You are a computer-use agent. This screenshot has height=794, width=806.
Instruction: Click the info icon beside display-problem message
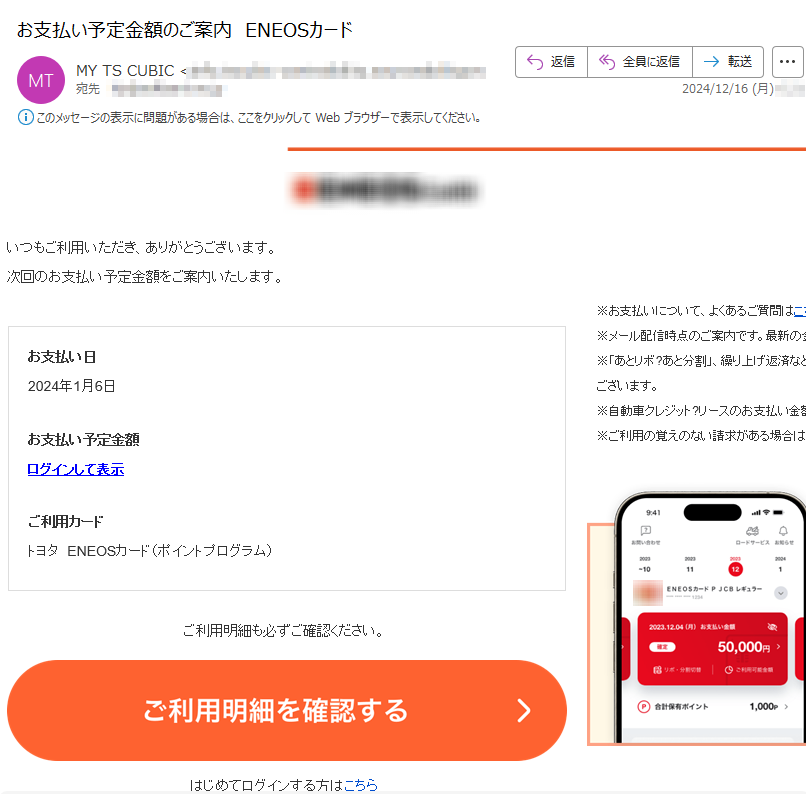point(26,118)
